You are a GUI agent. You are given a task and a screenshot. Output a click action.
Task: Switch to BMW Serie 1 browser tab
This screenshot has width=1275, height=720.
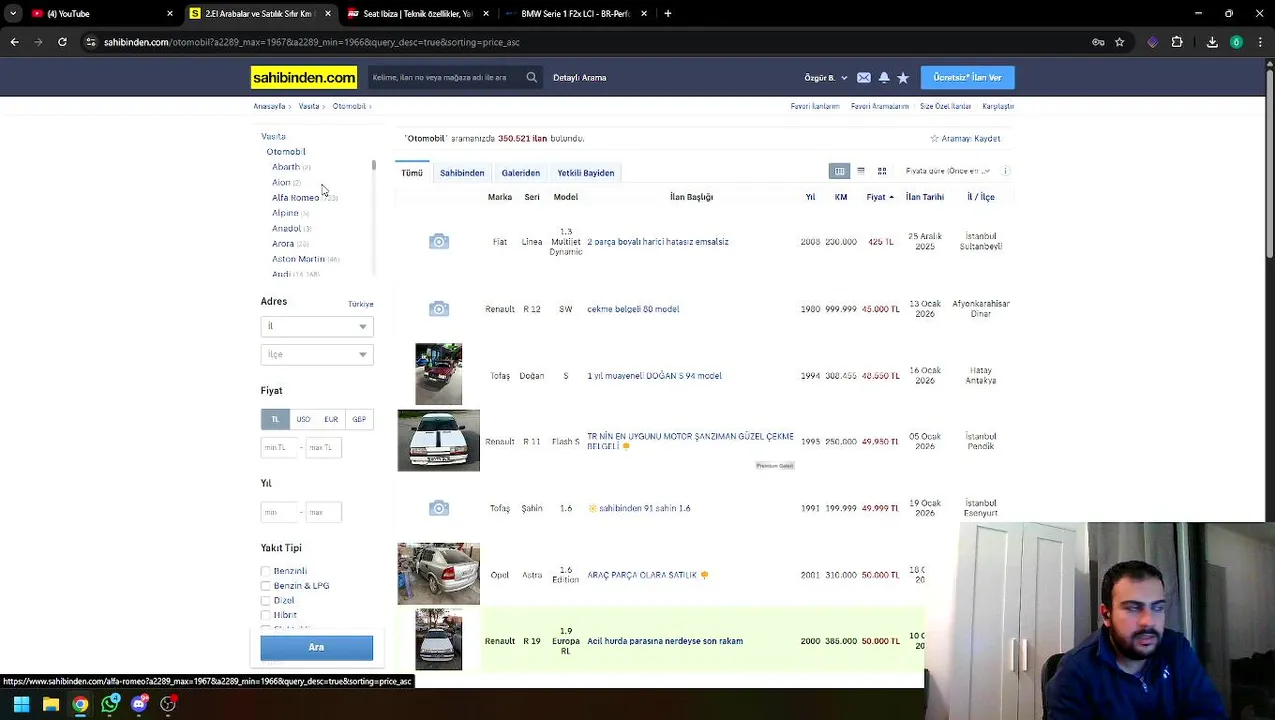[x=576, y=14]
